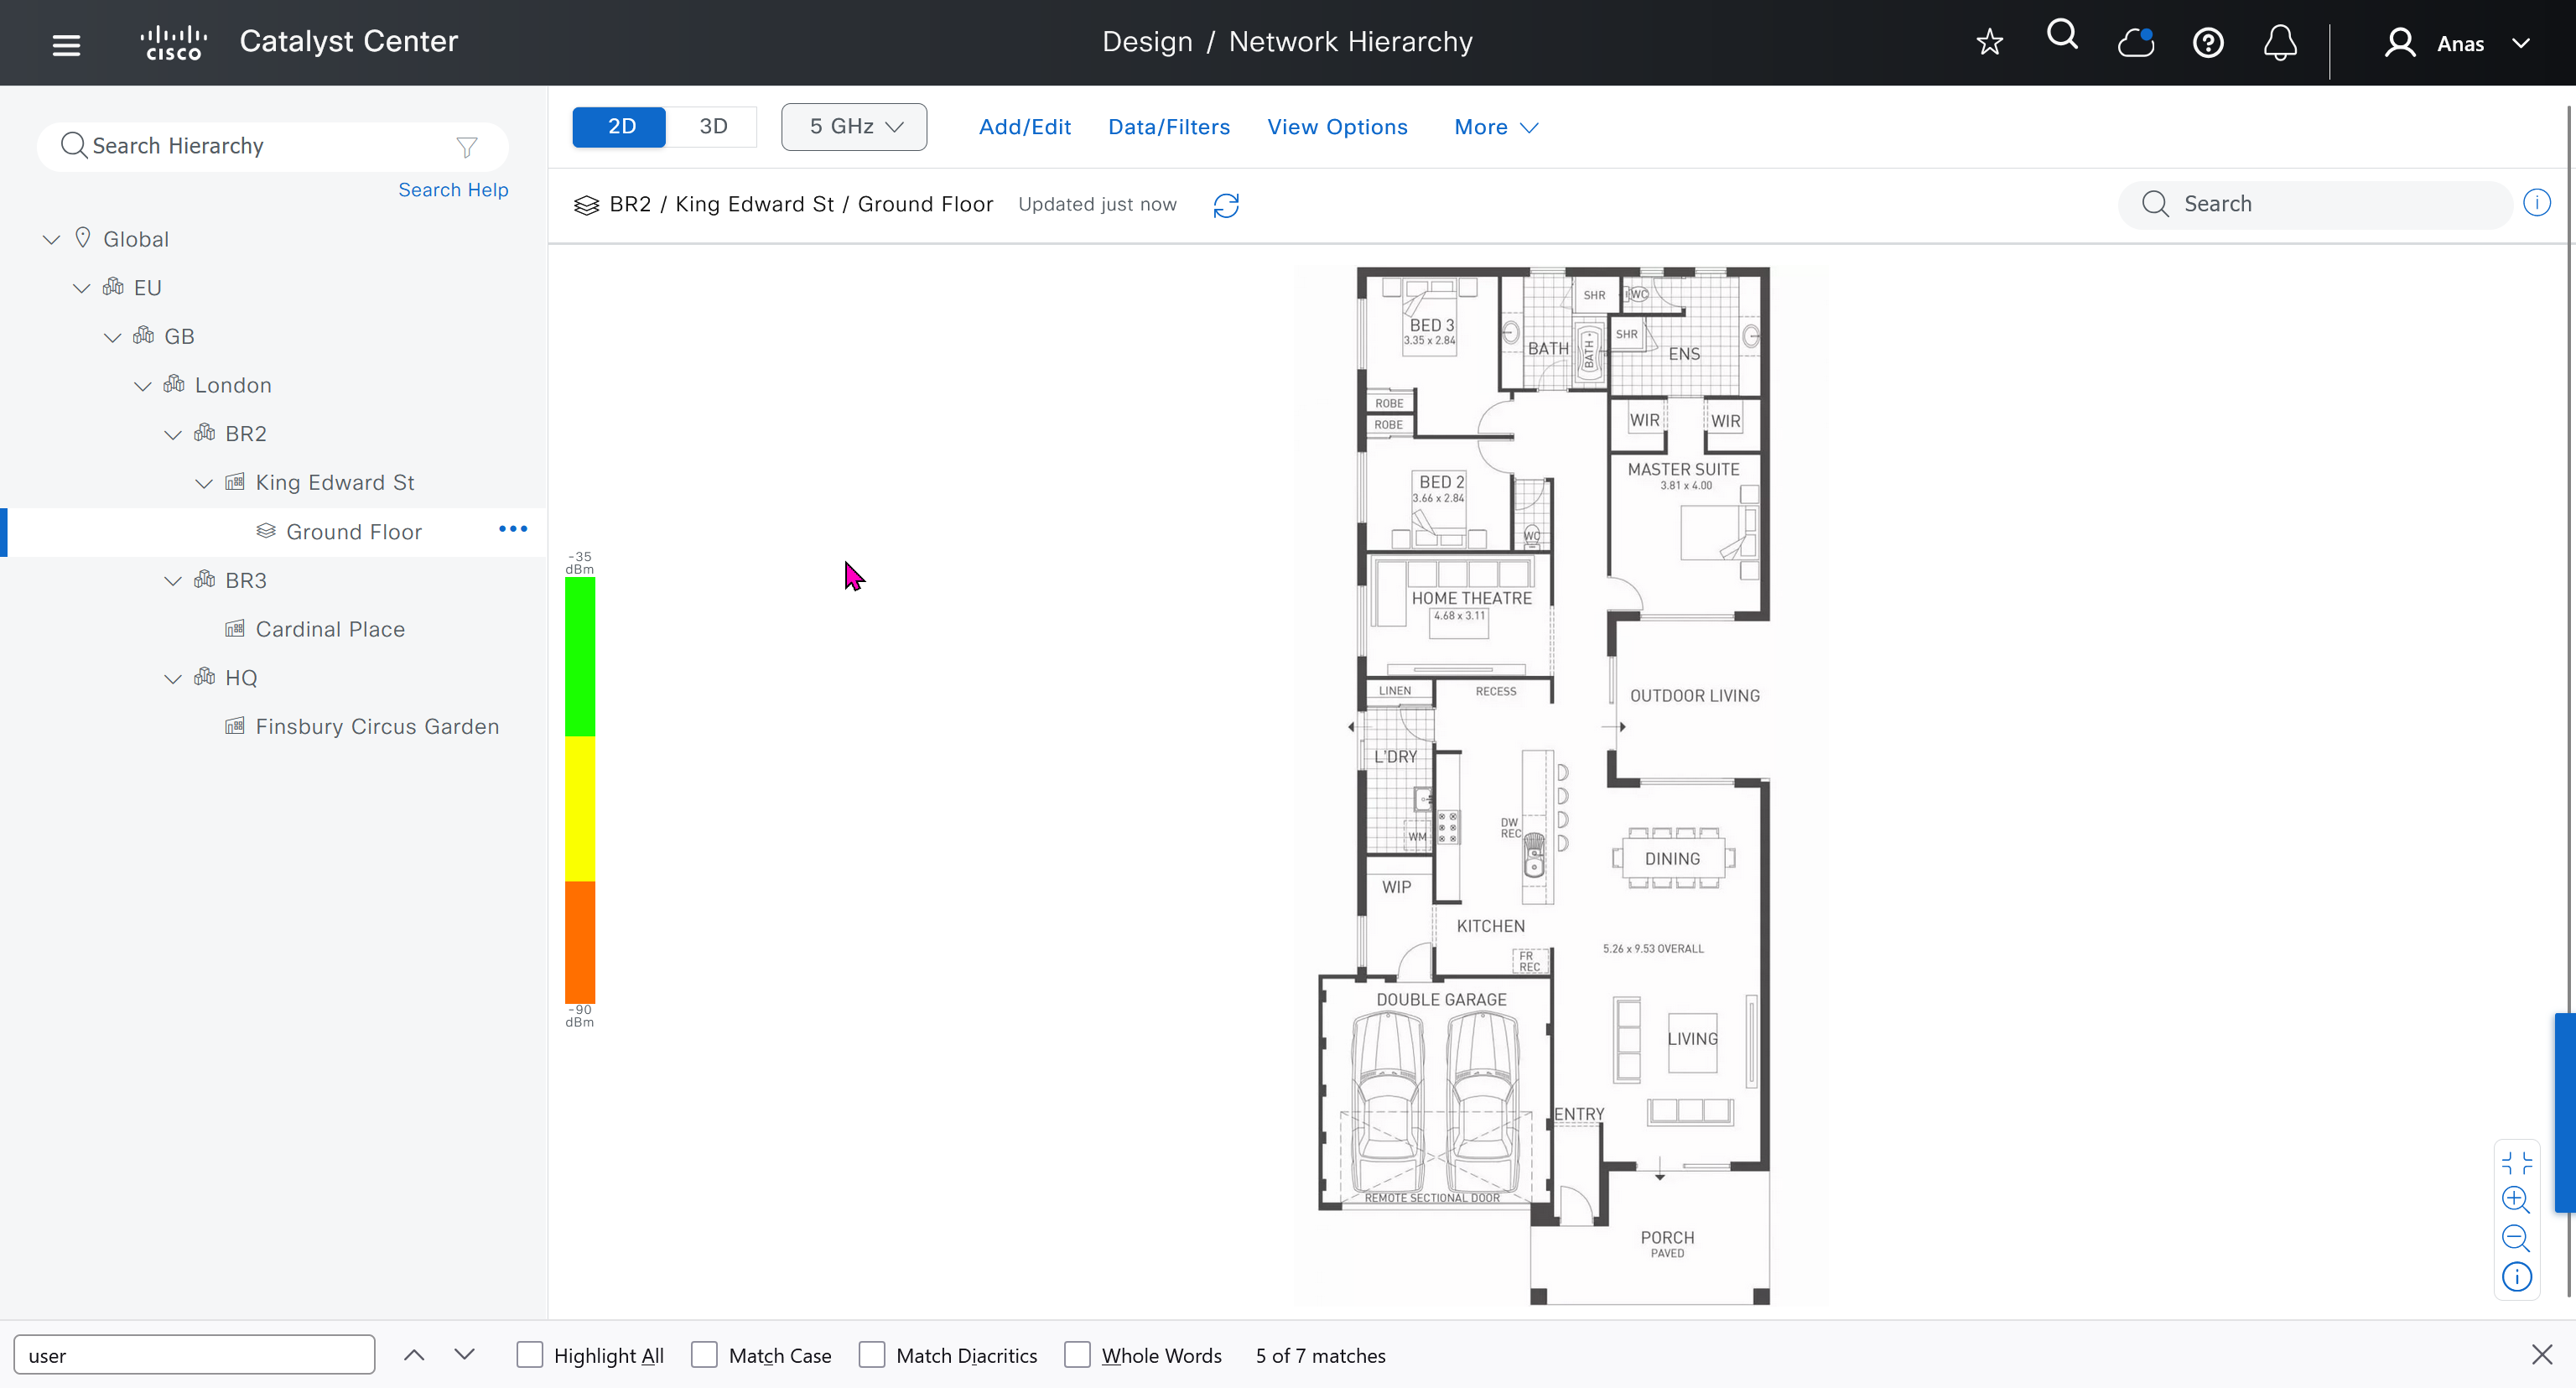Expand the More dropdown menu
The height and width of the screenshot is (1388, 2576).
pos(1495,127)
